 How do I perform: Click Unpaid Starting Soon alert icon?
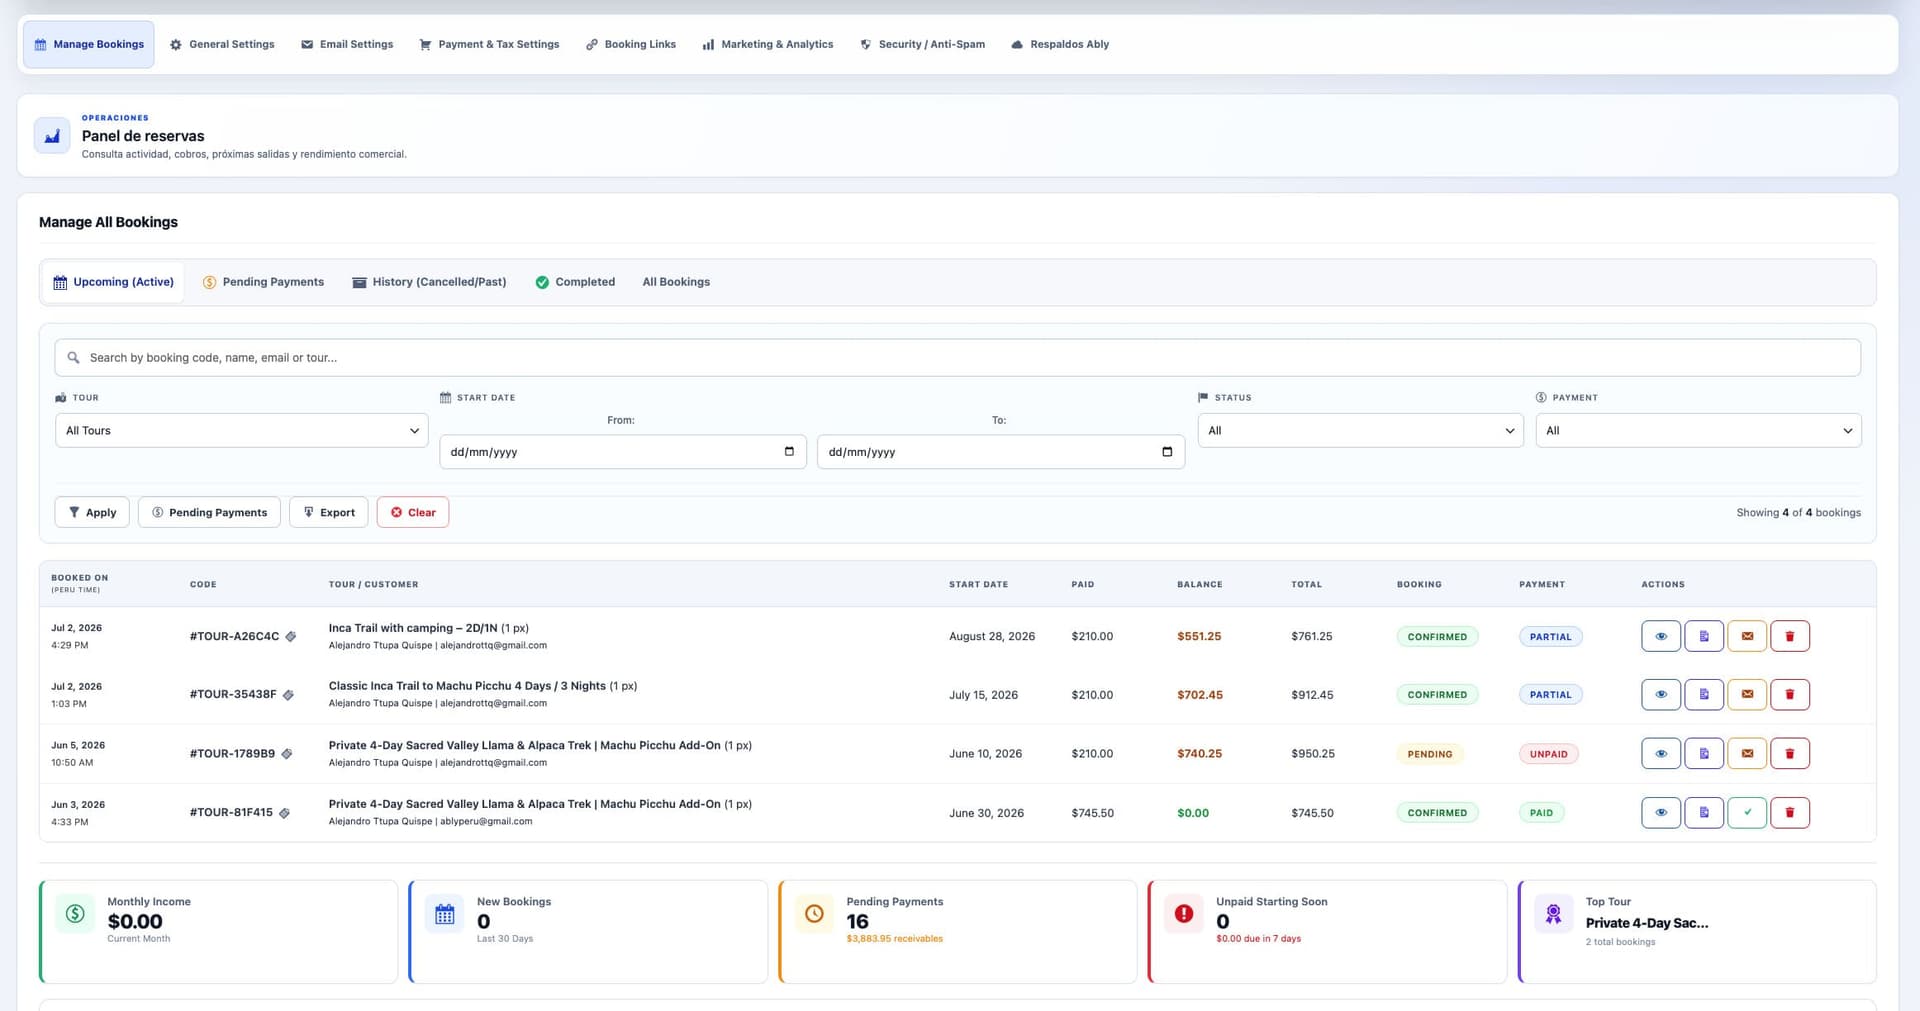(1184, 913)
